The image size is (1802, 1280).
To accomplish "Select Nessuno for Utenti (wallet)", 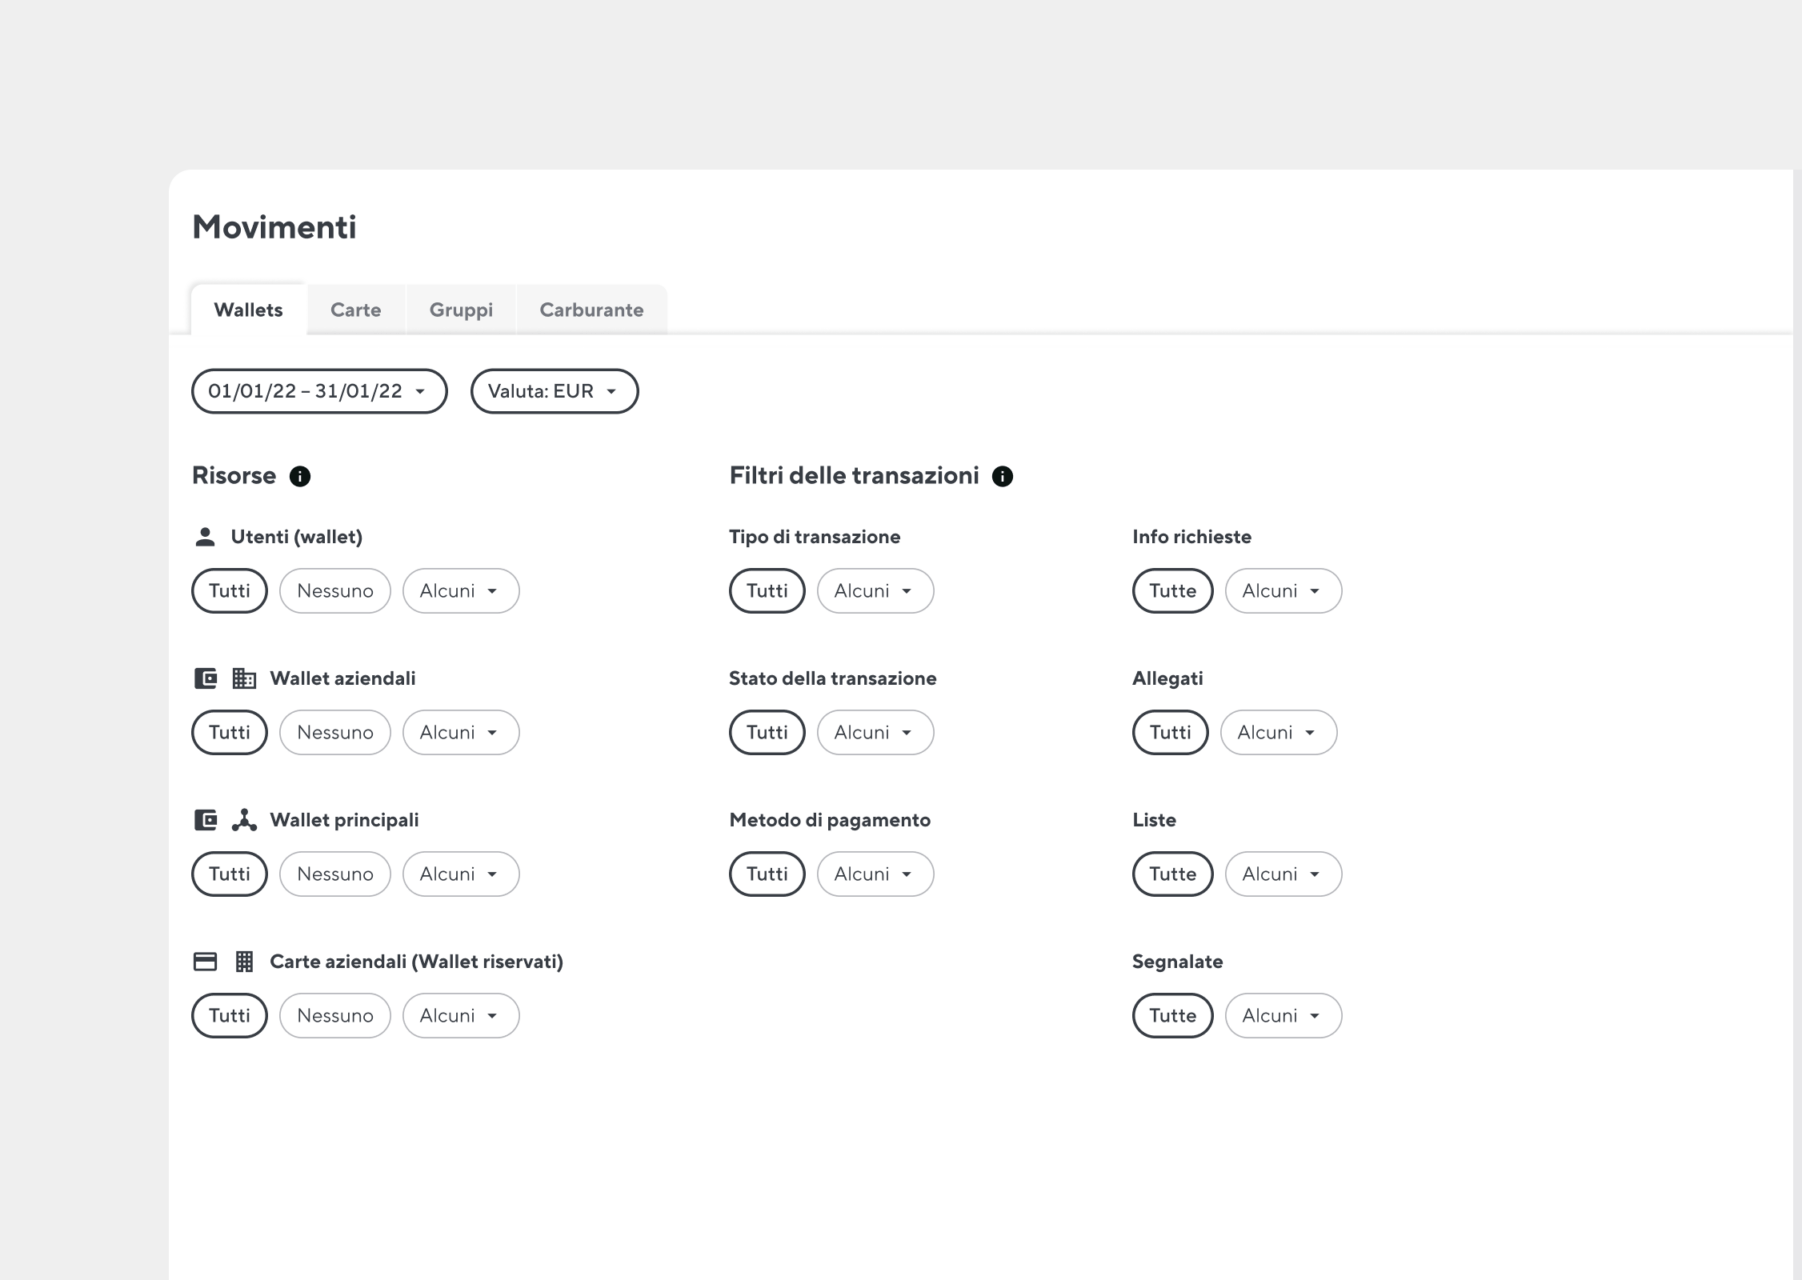I will pyautogui.click(x=335, y=591).
